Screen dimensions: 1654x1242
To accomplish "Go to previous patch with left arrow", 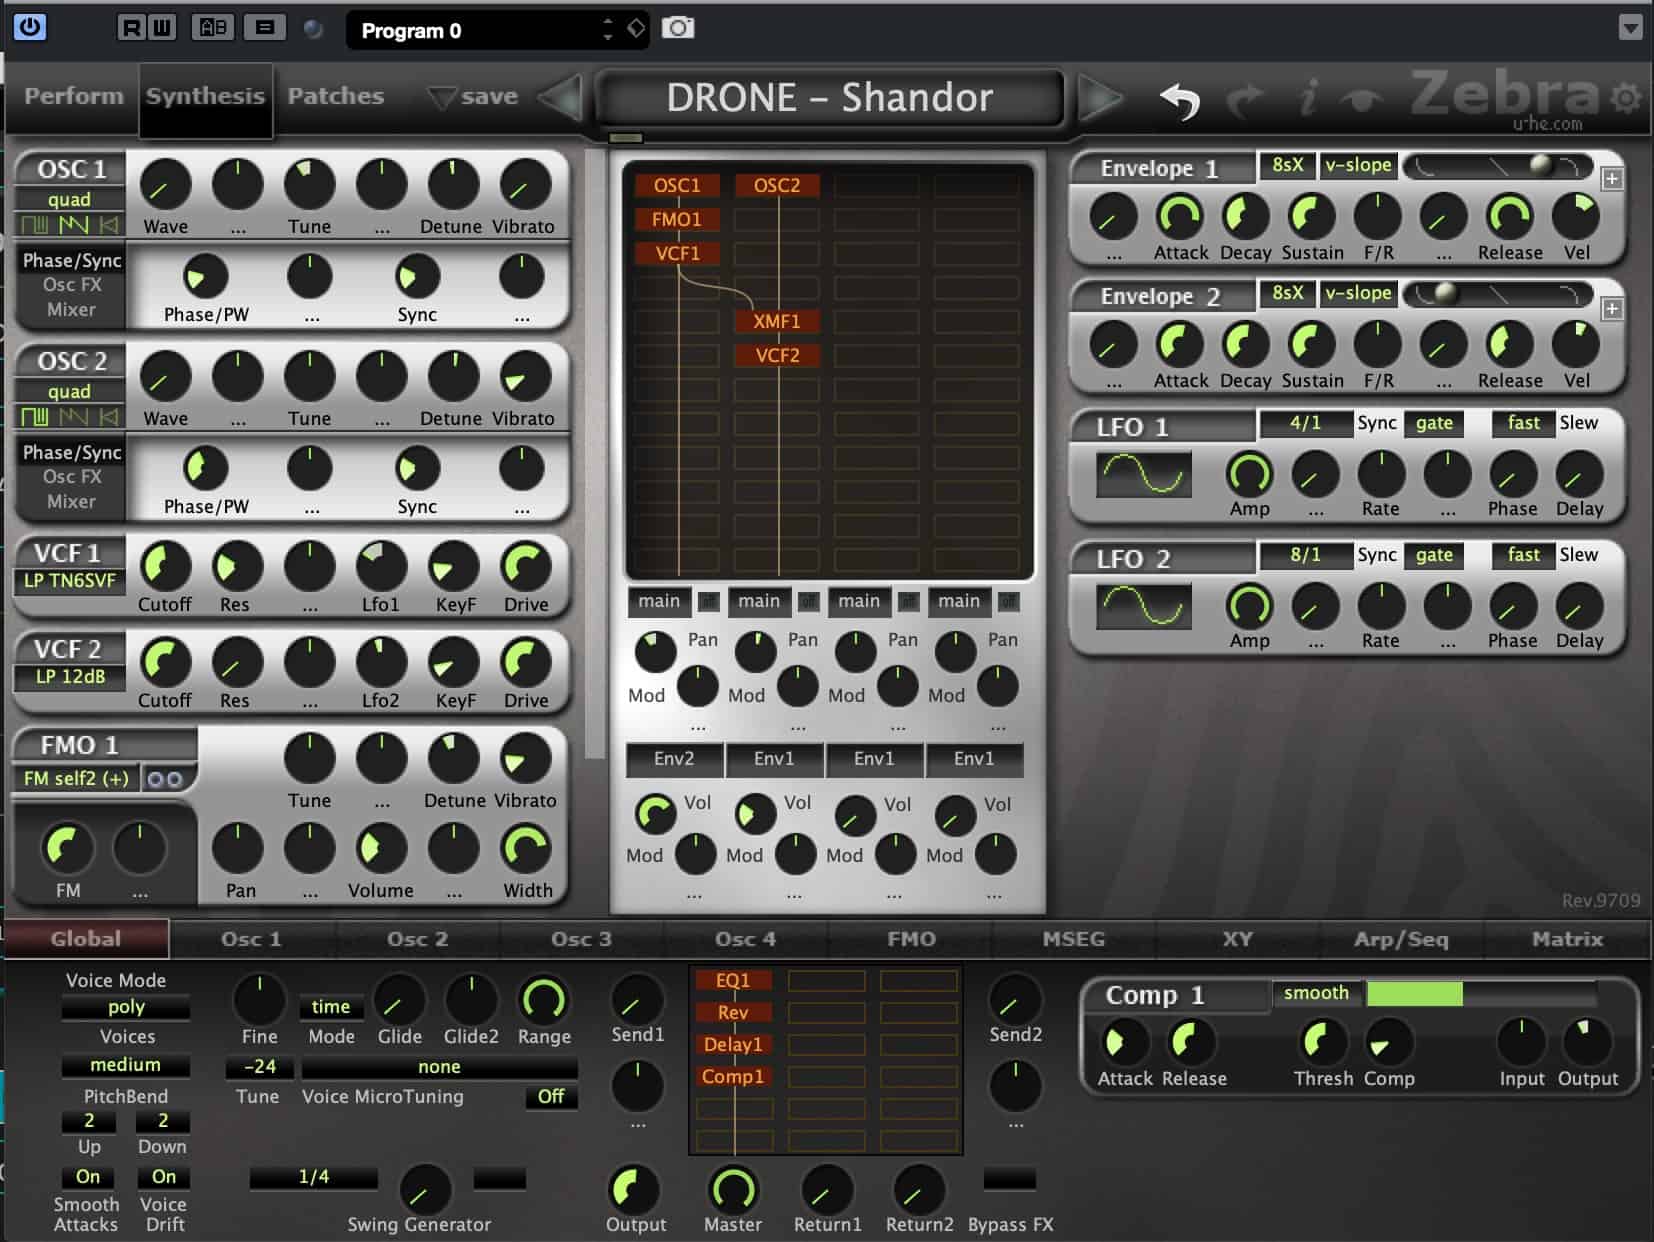I will (x=562, y=98).
